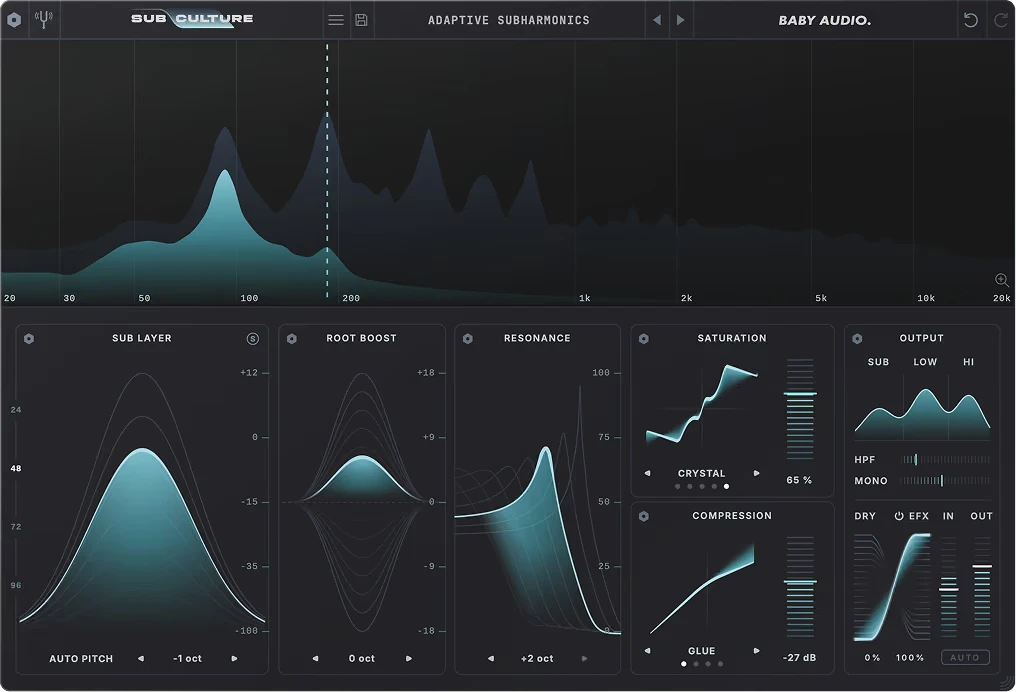Select first compression type dot
Image resolution: width=1016 pixels, height=692 pixels.
point(684,663)
